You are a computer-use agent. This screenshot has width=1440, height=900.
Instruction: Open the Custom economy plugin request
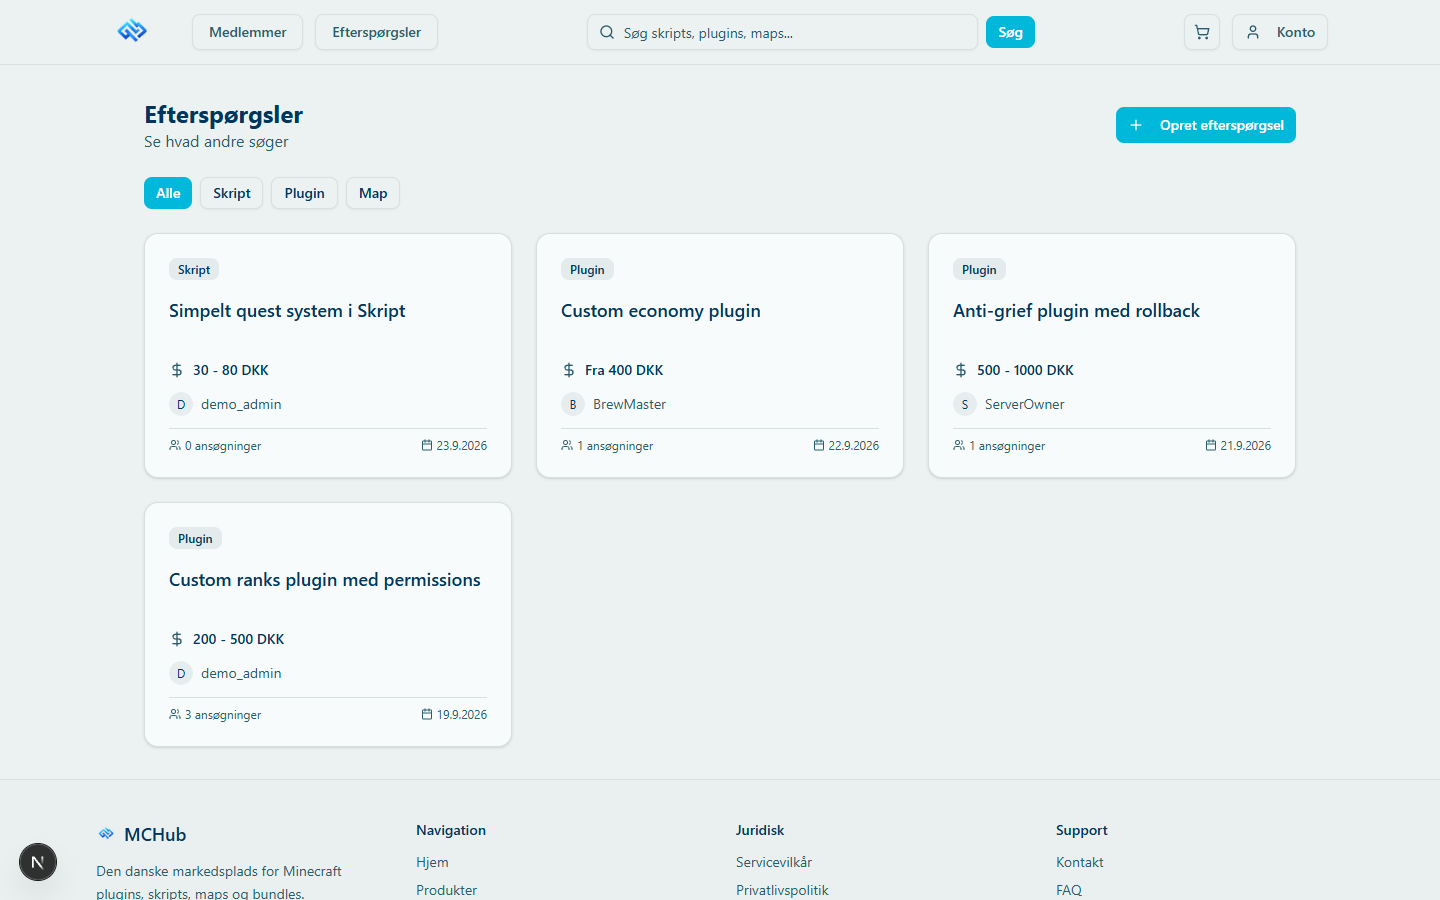[x=661, y=311]
